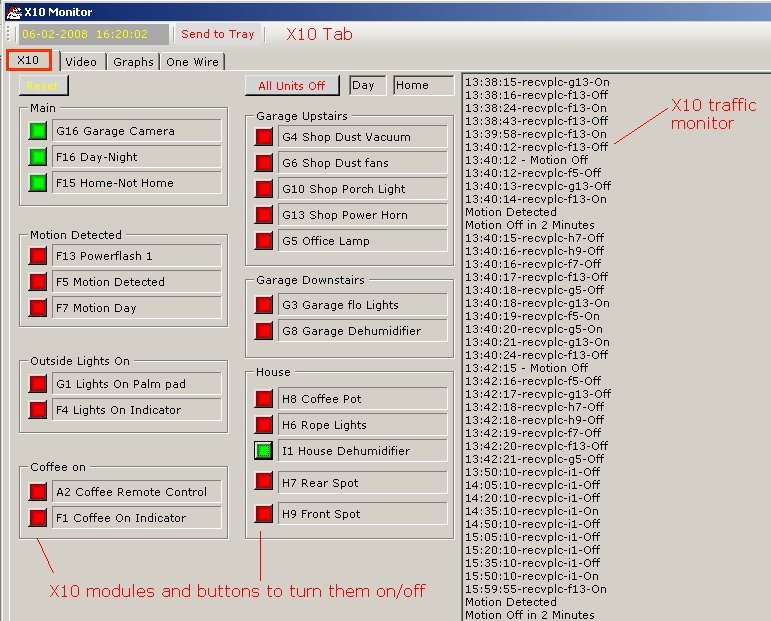Select log entry 13:38:15-recvplc-g13-On
This screenshot has width=771, height=621.
coord(537,82)
